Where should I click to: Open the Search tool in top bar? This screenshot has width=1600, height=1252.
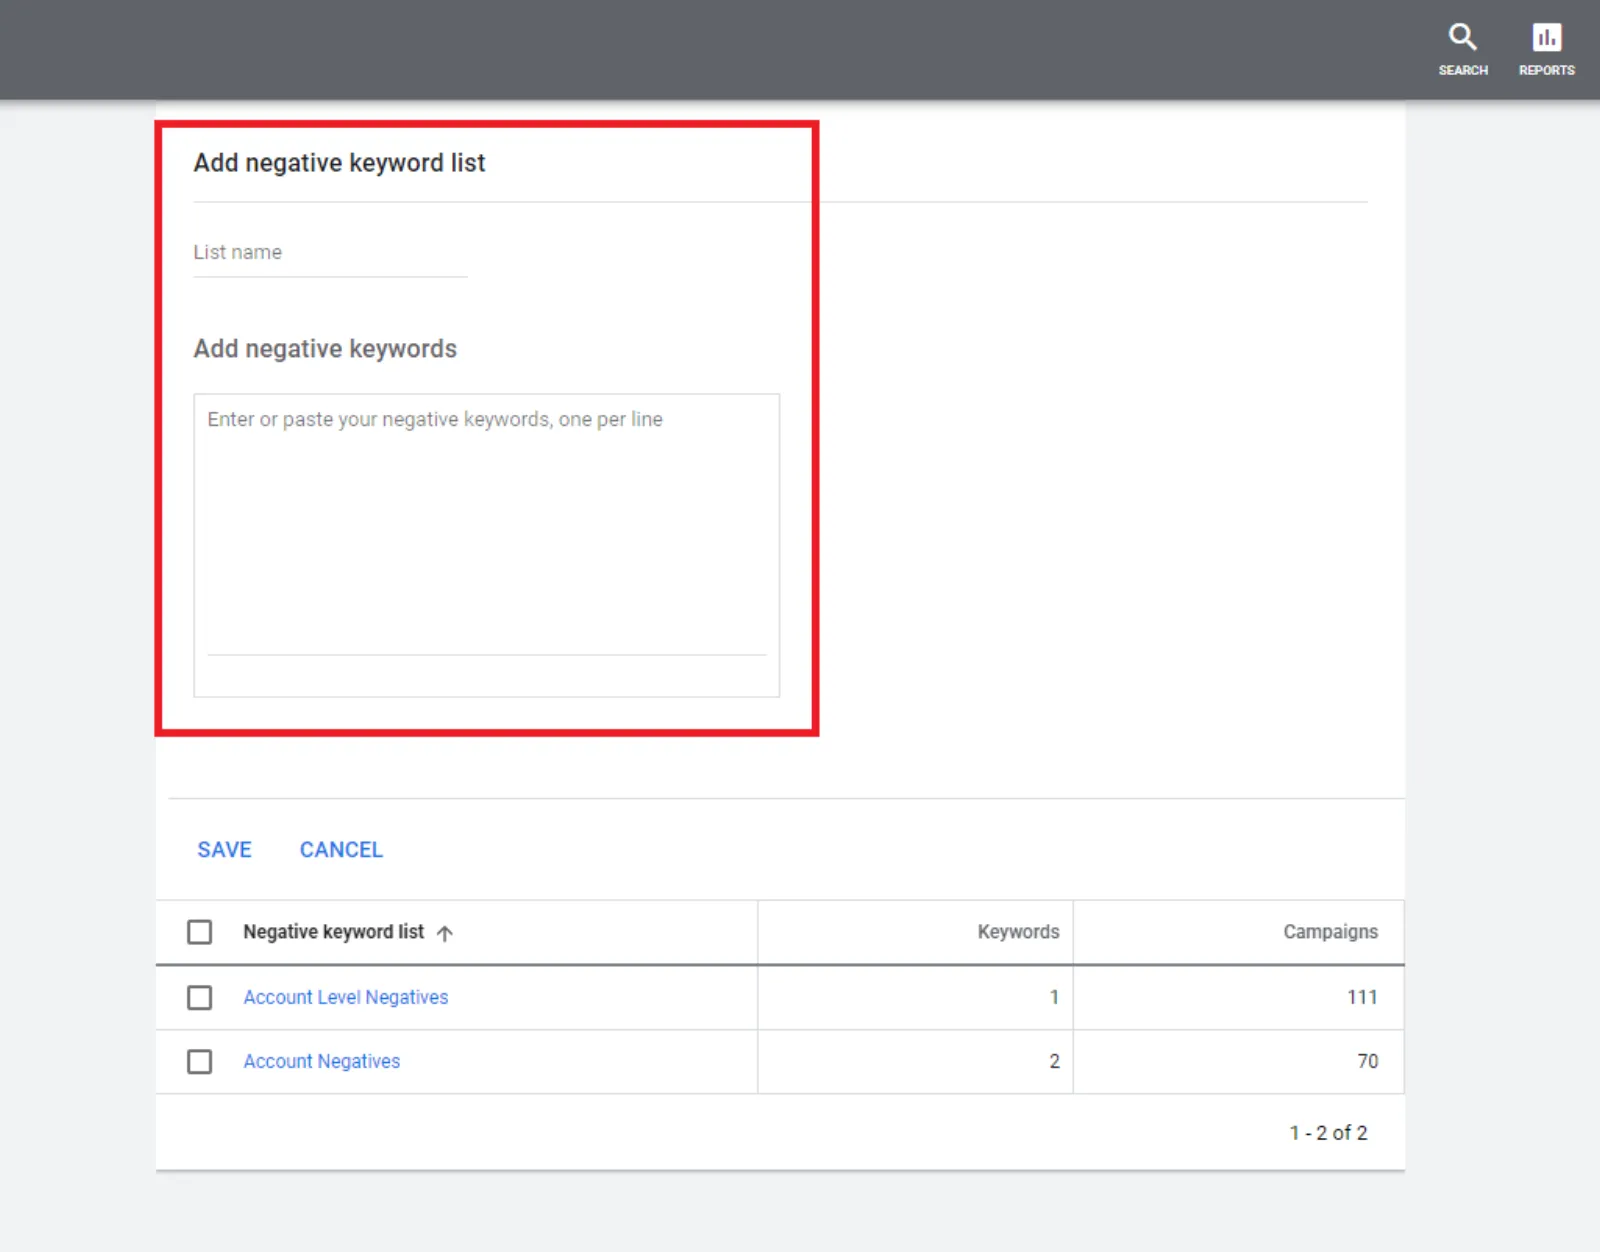(x=1463, y=49)
